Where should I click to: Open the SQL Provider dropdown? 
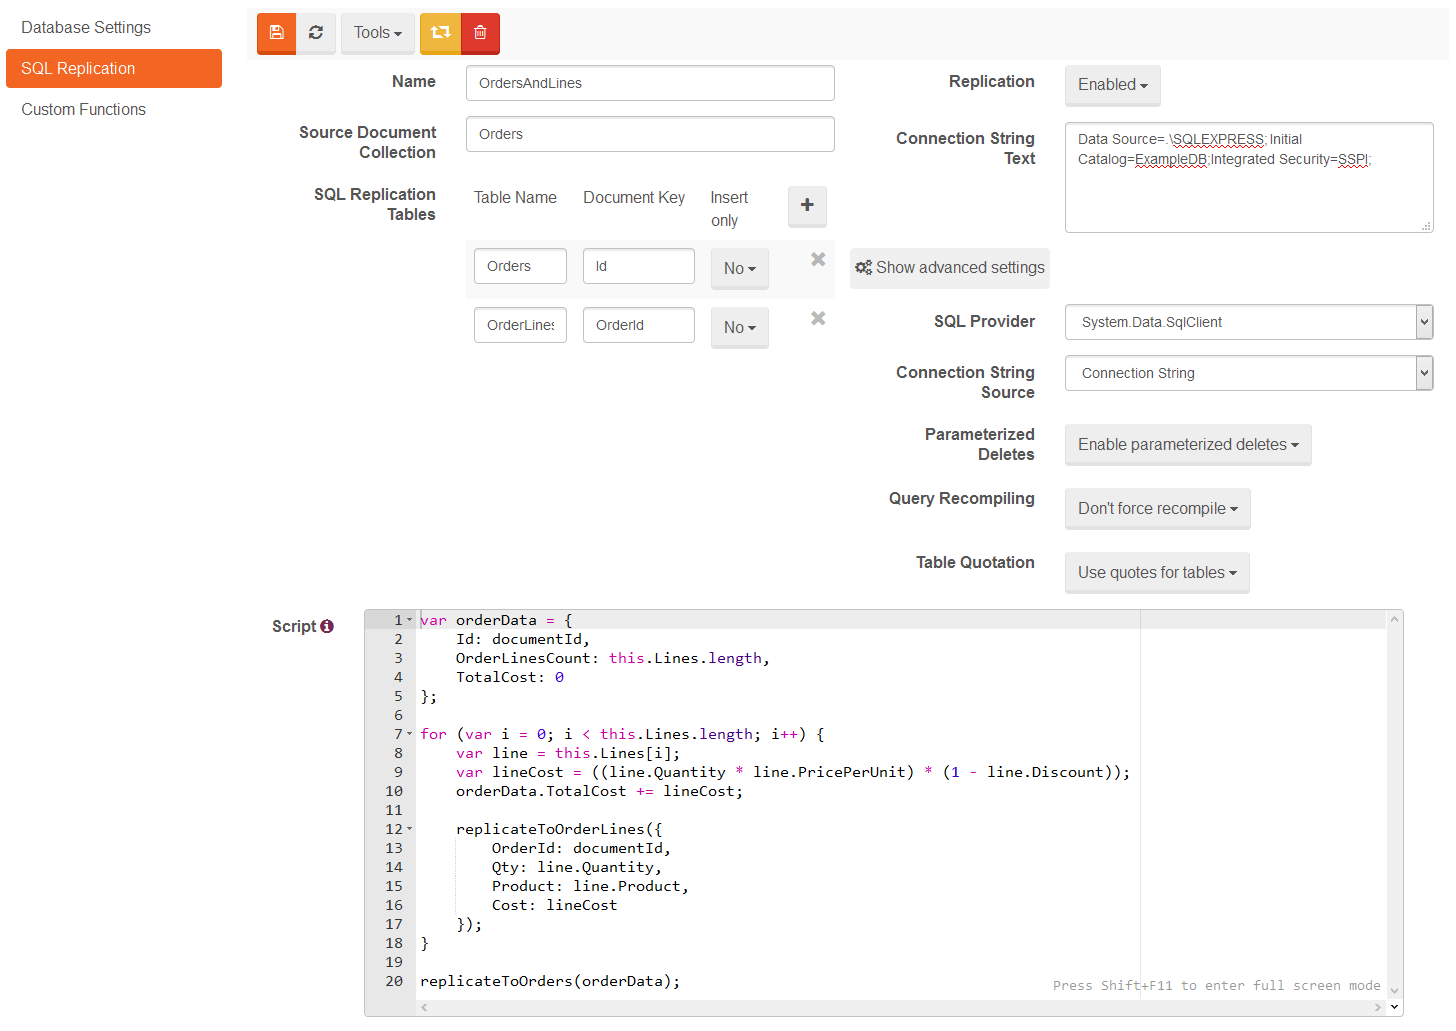1248,322
